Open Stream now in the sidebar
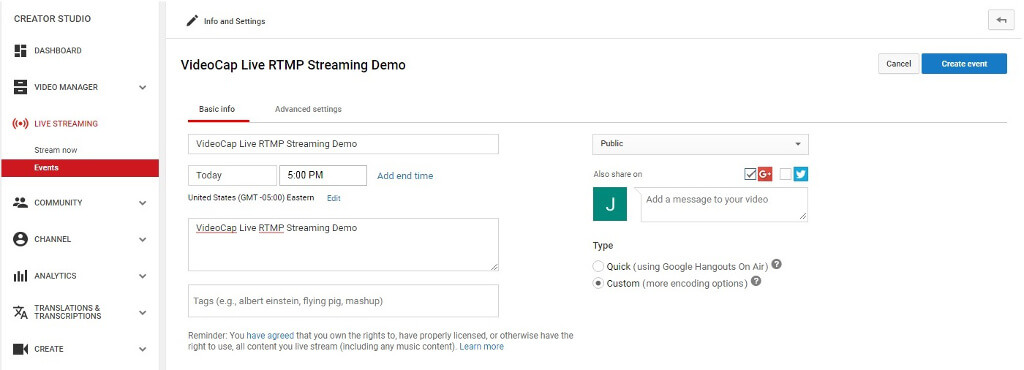Viewport: 1024px width, 370px height. coord(56,150)
